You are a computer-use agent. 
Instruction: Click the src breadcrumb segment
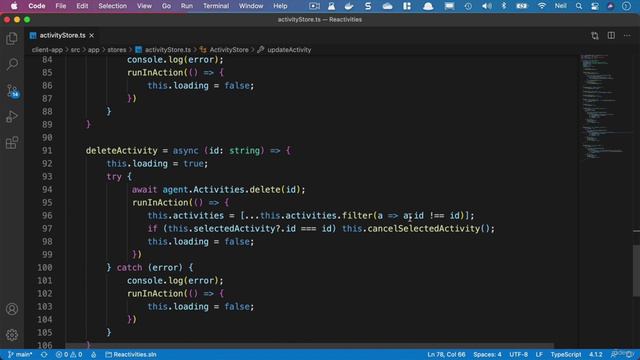76,50
